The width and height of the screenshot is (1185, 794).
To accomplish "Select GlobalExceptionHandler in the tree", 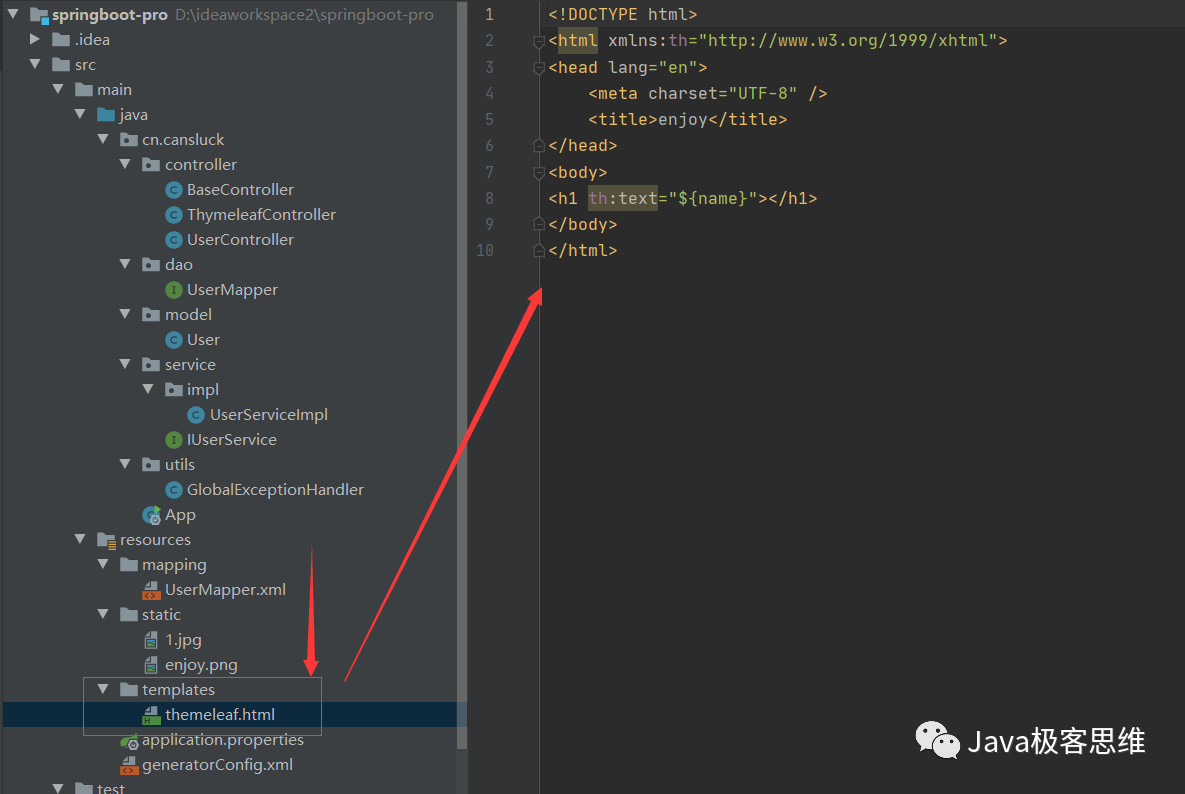I will 275,490.
